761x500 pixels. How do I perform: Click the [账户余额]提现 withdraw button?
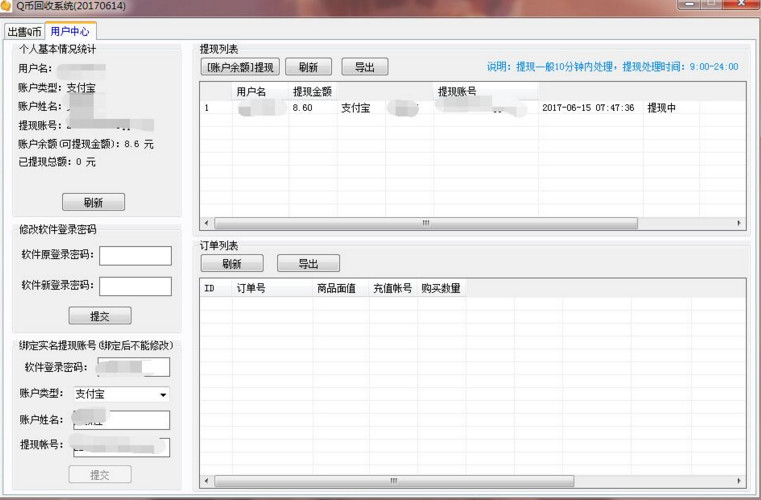[x=238, y=67]
